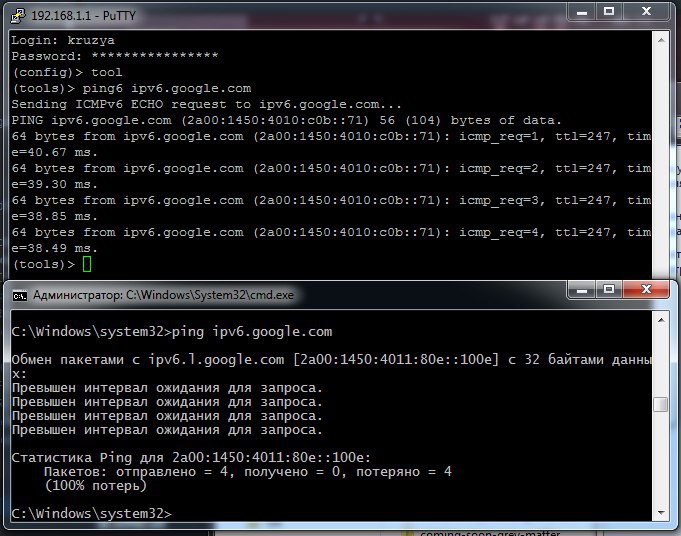This screenshot has width=681, height=536.
Task: Click the 'Пакетов: отправлено = 4' line in cmd
Action: 248,472
